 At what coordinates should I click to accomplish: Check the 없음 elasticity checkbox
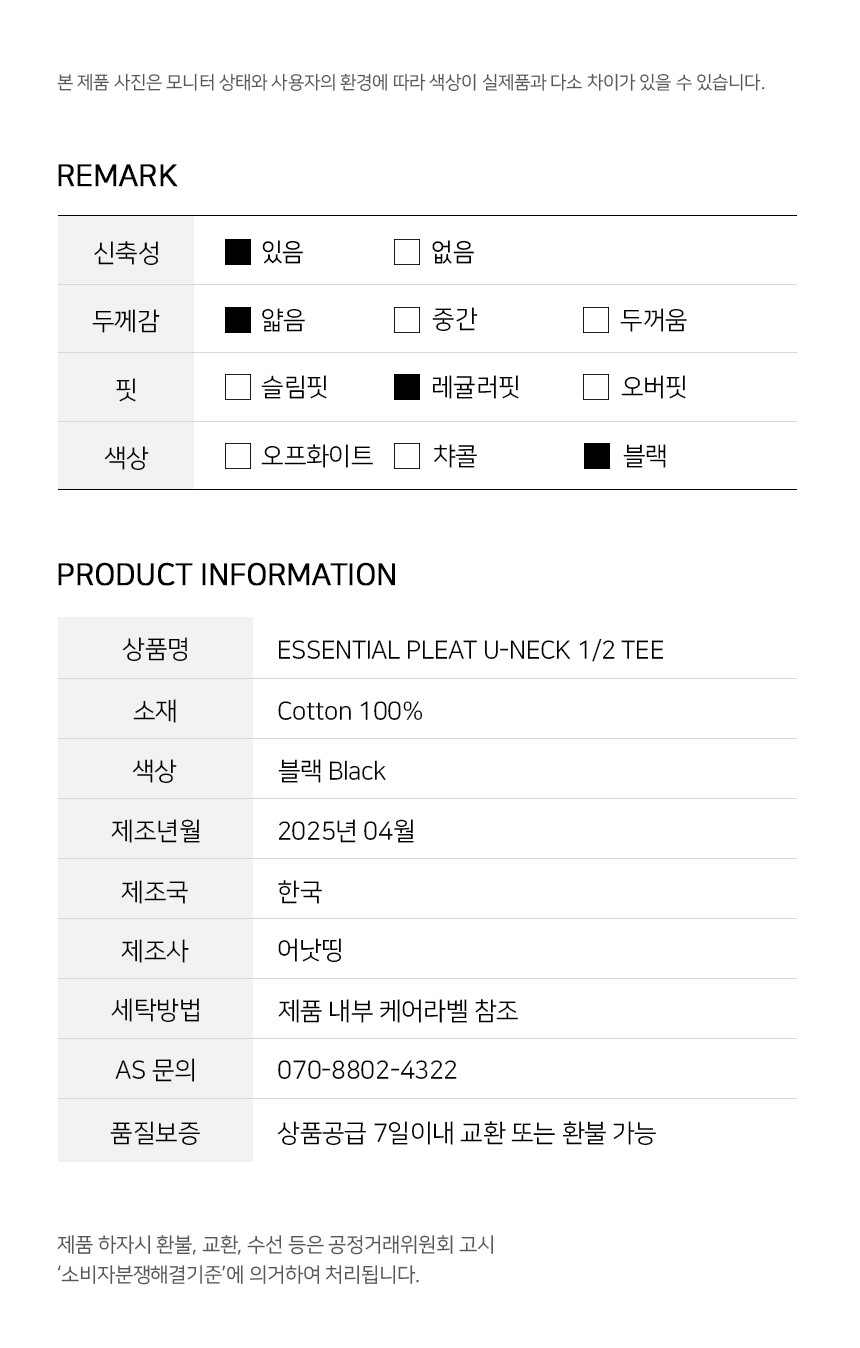pyautogui.click(x=407, y=252)
